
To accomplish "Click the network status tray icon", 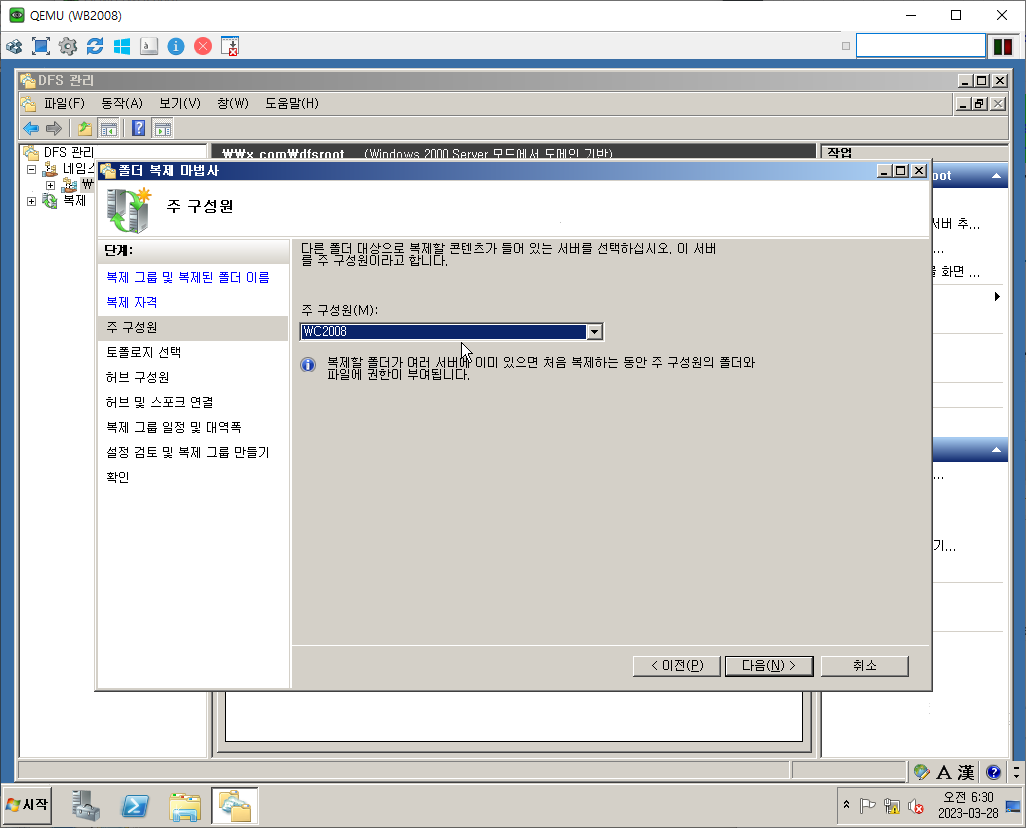I will coord(891,806).
